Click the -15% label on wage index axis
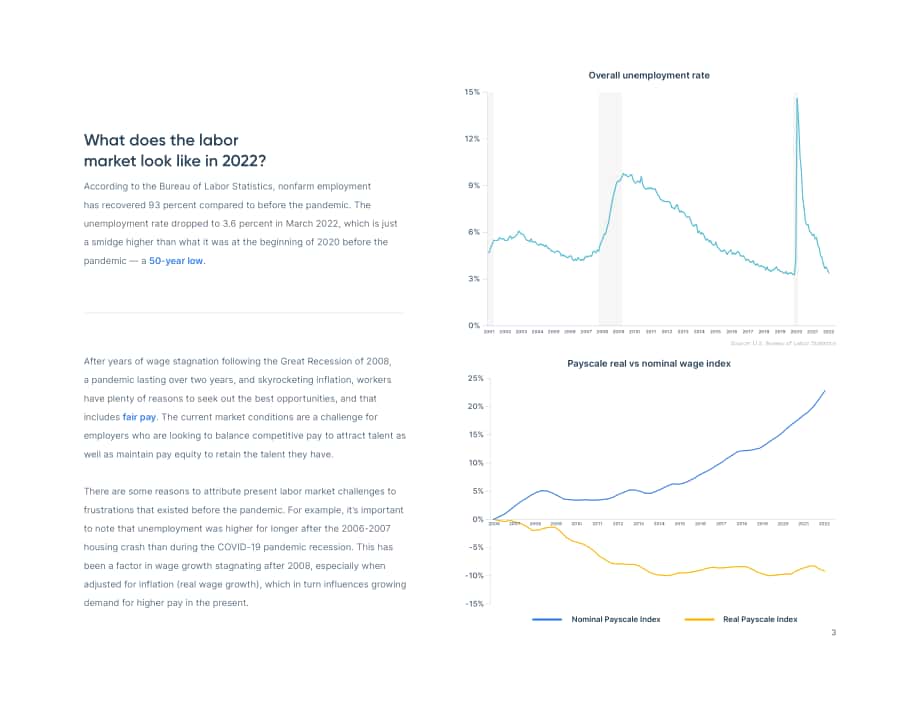 pos(474,604)
